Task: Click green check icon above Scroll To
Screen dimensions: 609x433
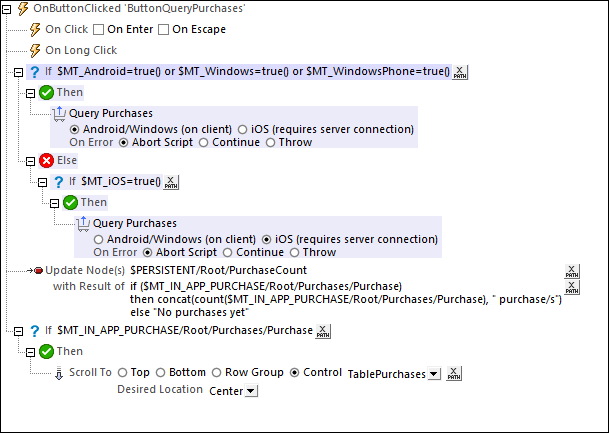Action: click(x=47, y=352)
